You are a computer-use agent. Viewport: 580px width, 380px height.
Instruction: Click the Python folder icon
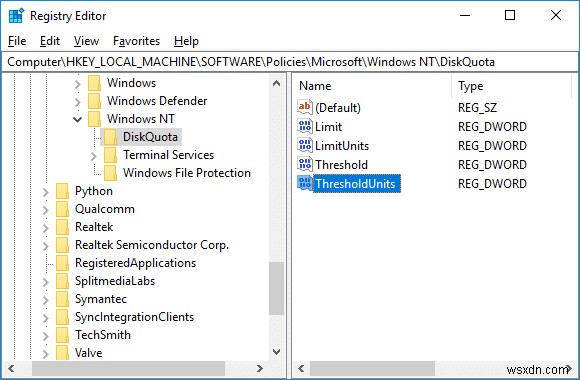(x=63, y=191)
